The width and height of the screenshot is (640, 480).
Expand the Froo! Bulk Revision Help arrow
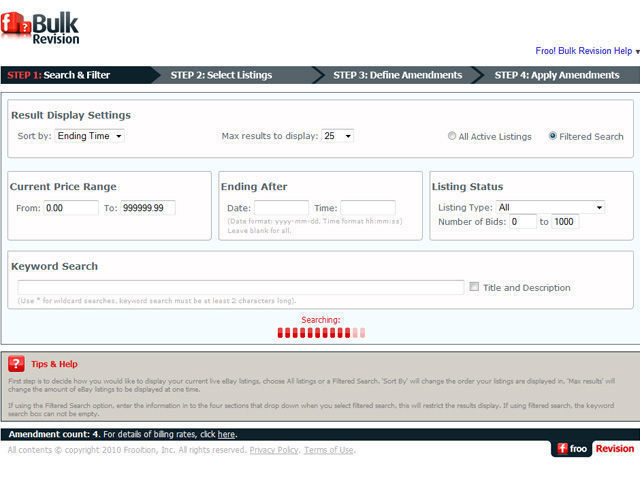coord(637,52)
